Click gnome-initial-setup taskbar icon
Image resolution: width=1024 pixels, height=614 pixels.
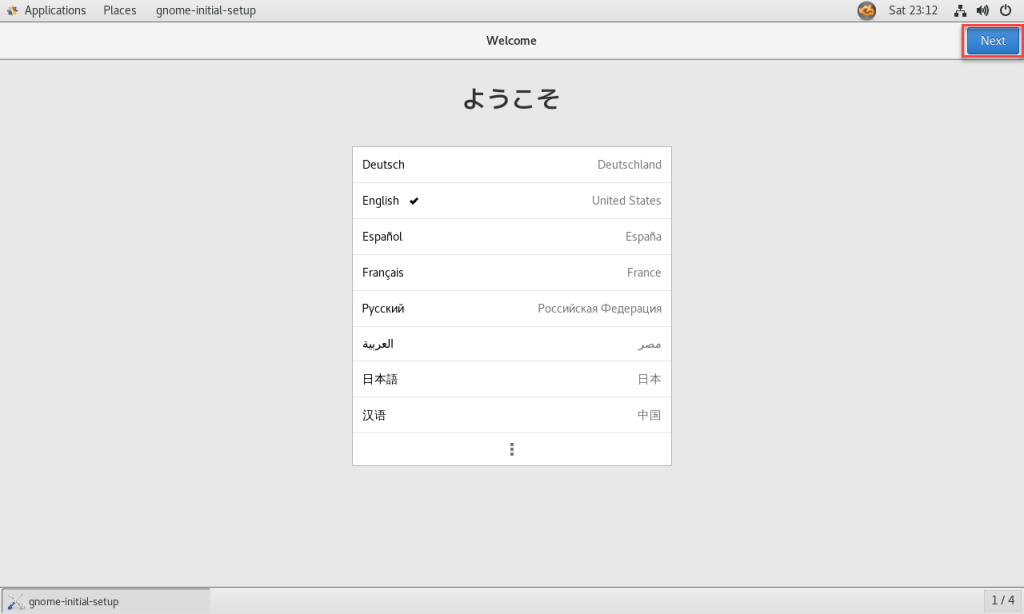[x=16, y=602]
